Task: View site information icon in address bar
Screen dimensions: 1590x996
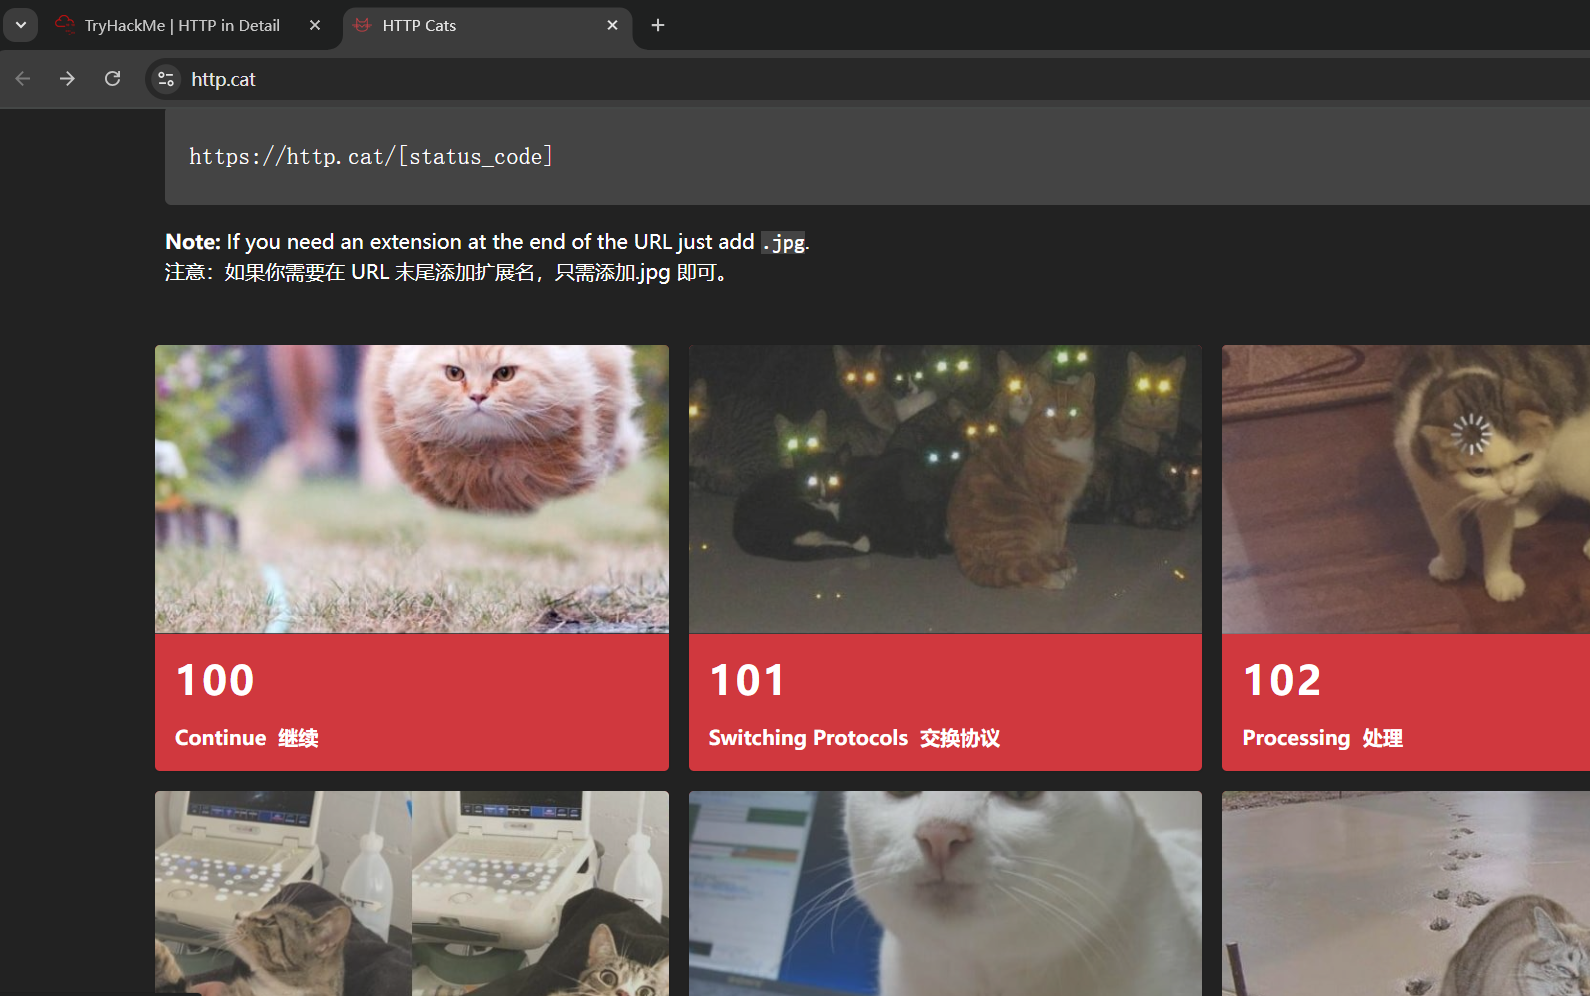Action: point(166,79)
